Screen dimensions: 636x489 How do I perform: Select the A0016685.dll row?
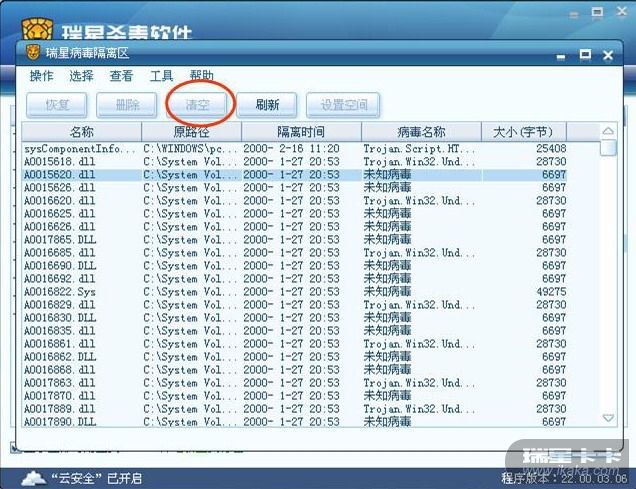tap(294, 252)
